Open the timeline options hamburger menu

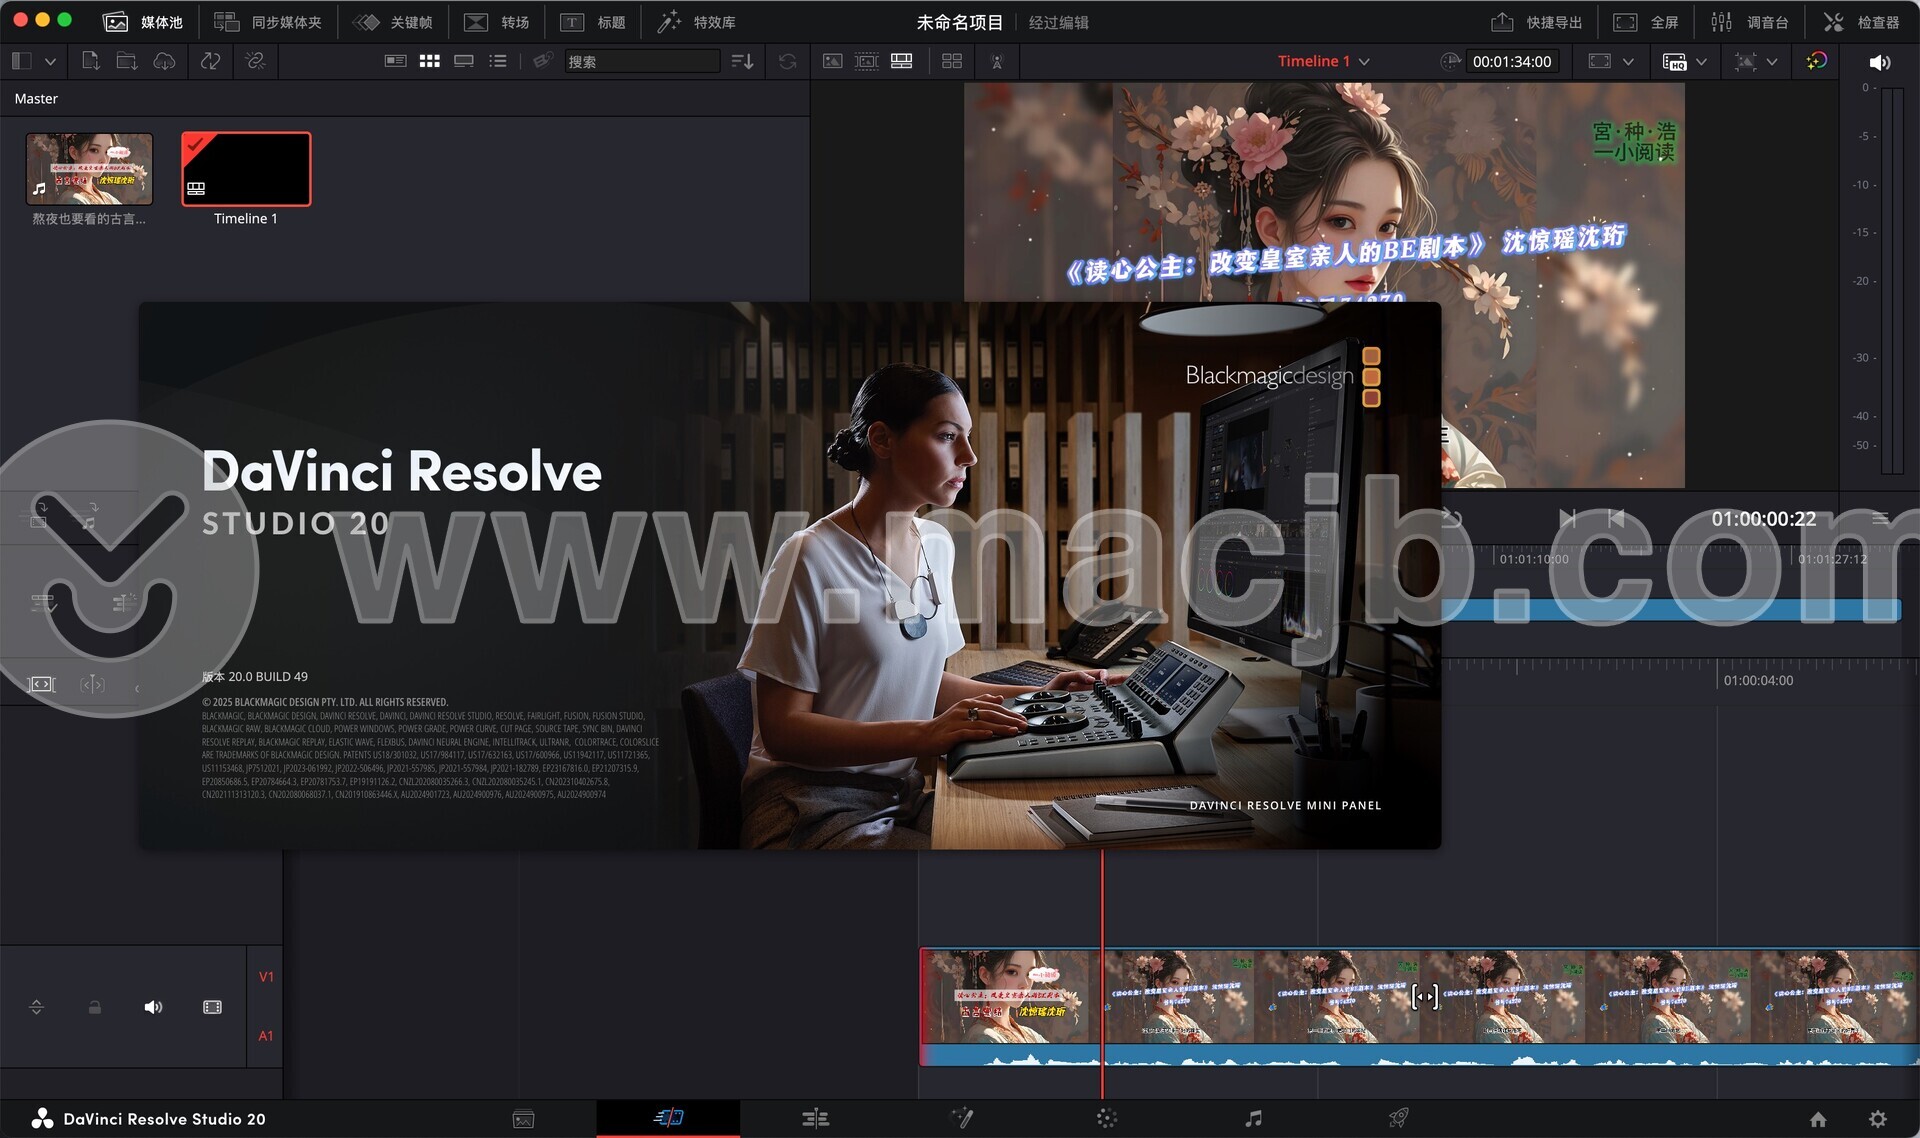(1880, 518)
